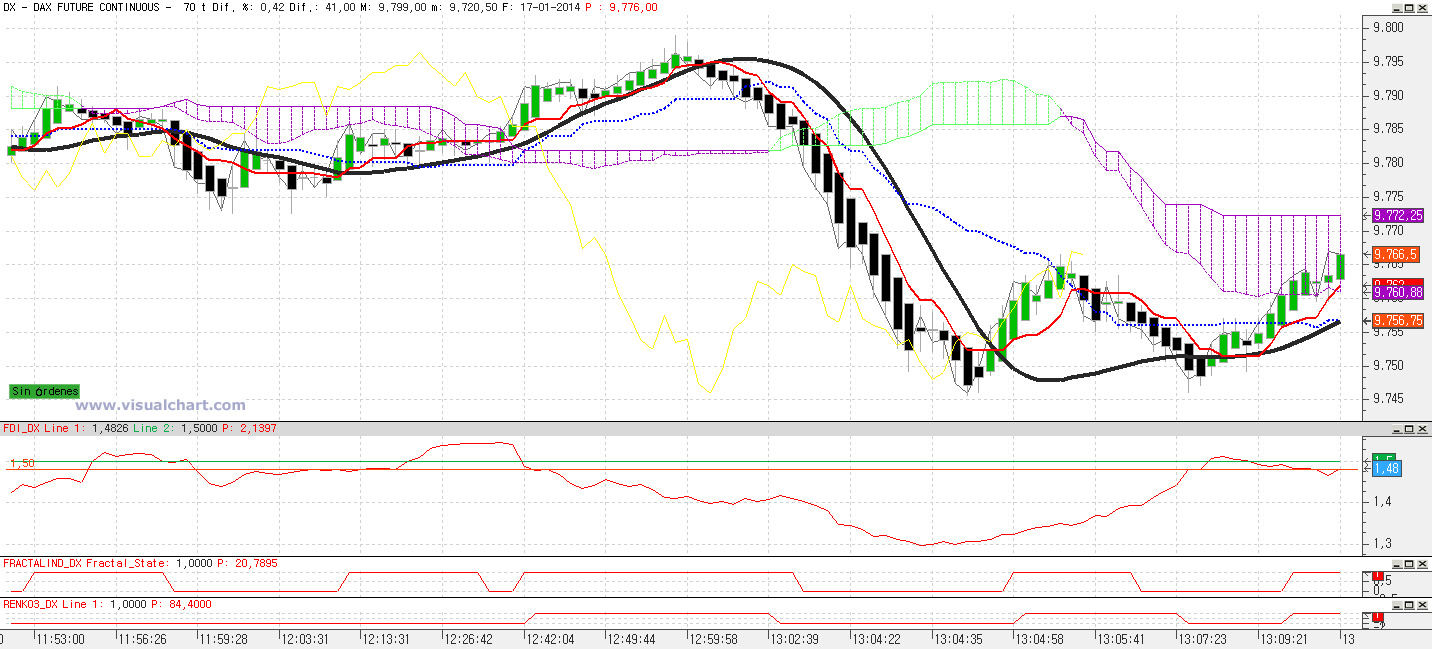Maximize the RENKO3_DX indicator panel
This screenshot has height=649, width=1432.
[1409, 605]
